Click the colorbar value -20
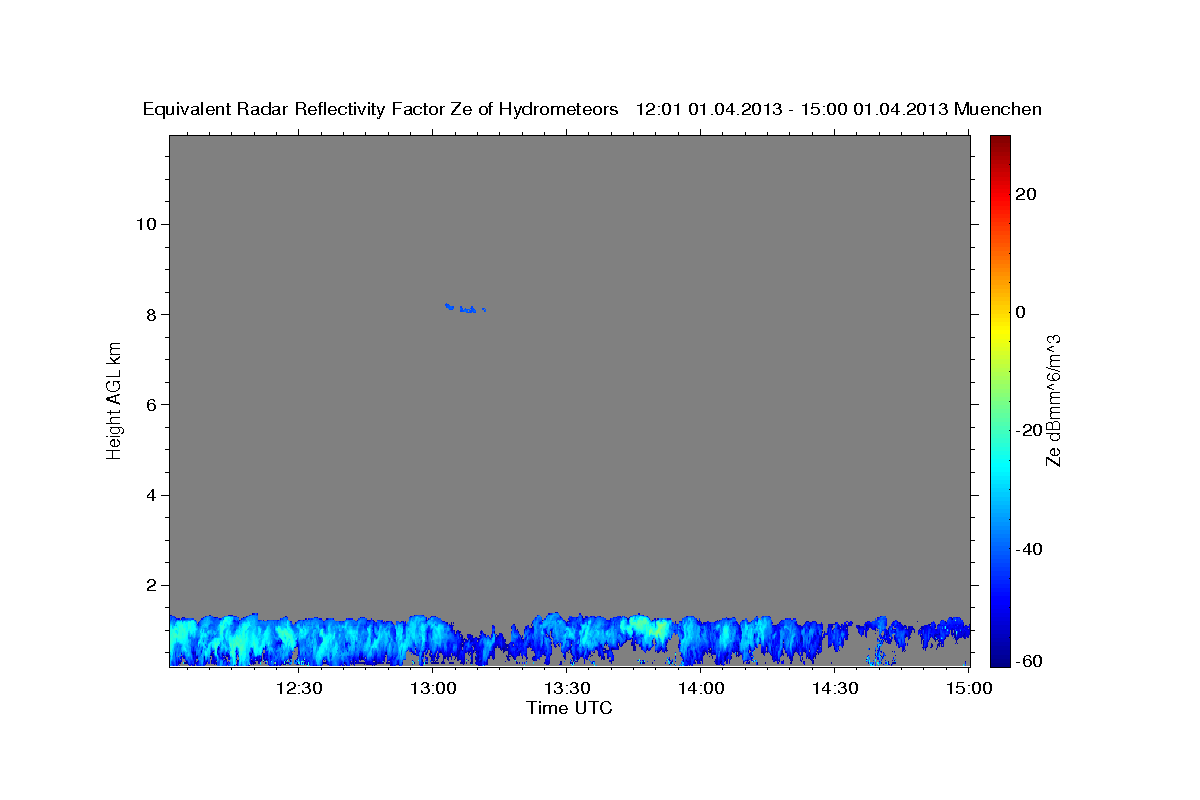Screen dimensions: 1200x800 tap(1030, 430)
